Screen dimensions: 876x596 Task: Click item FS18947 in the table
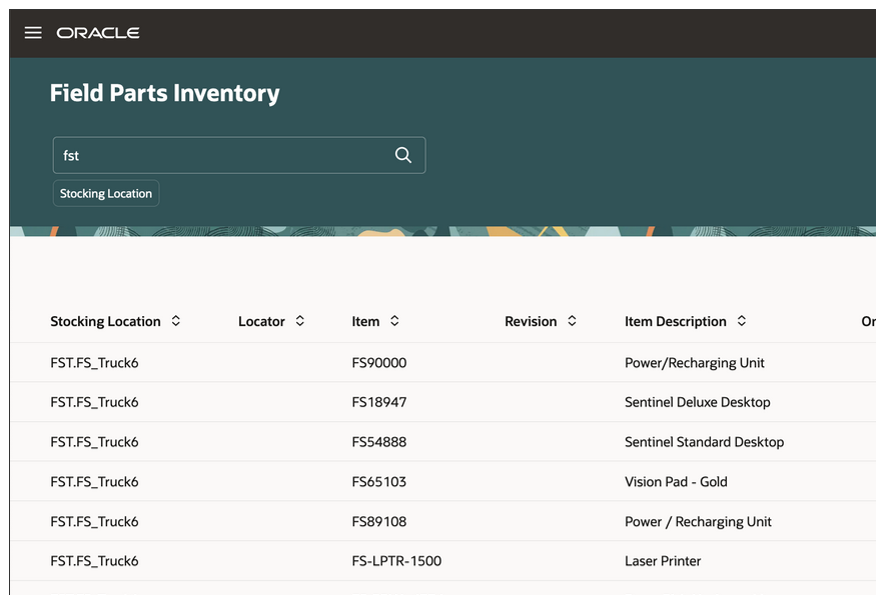pos(379,402)
